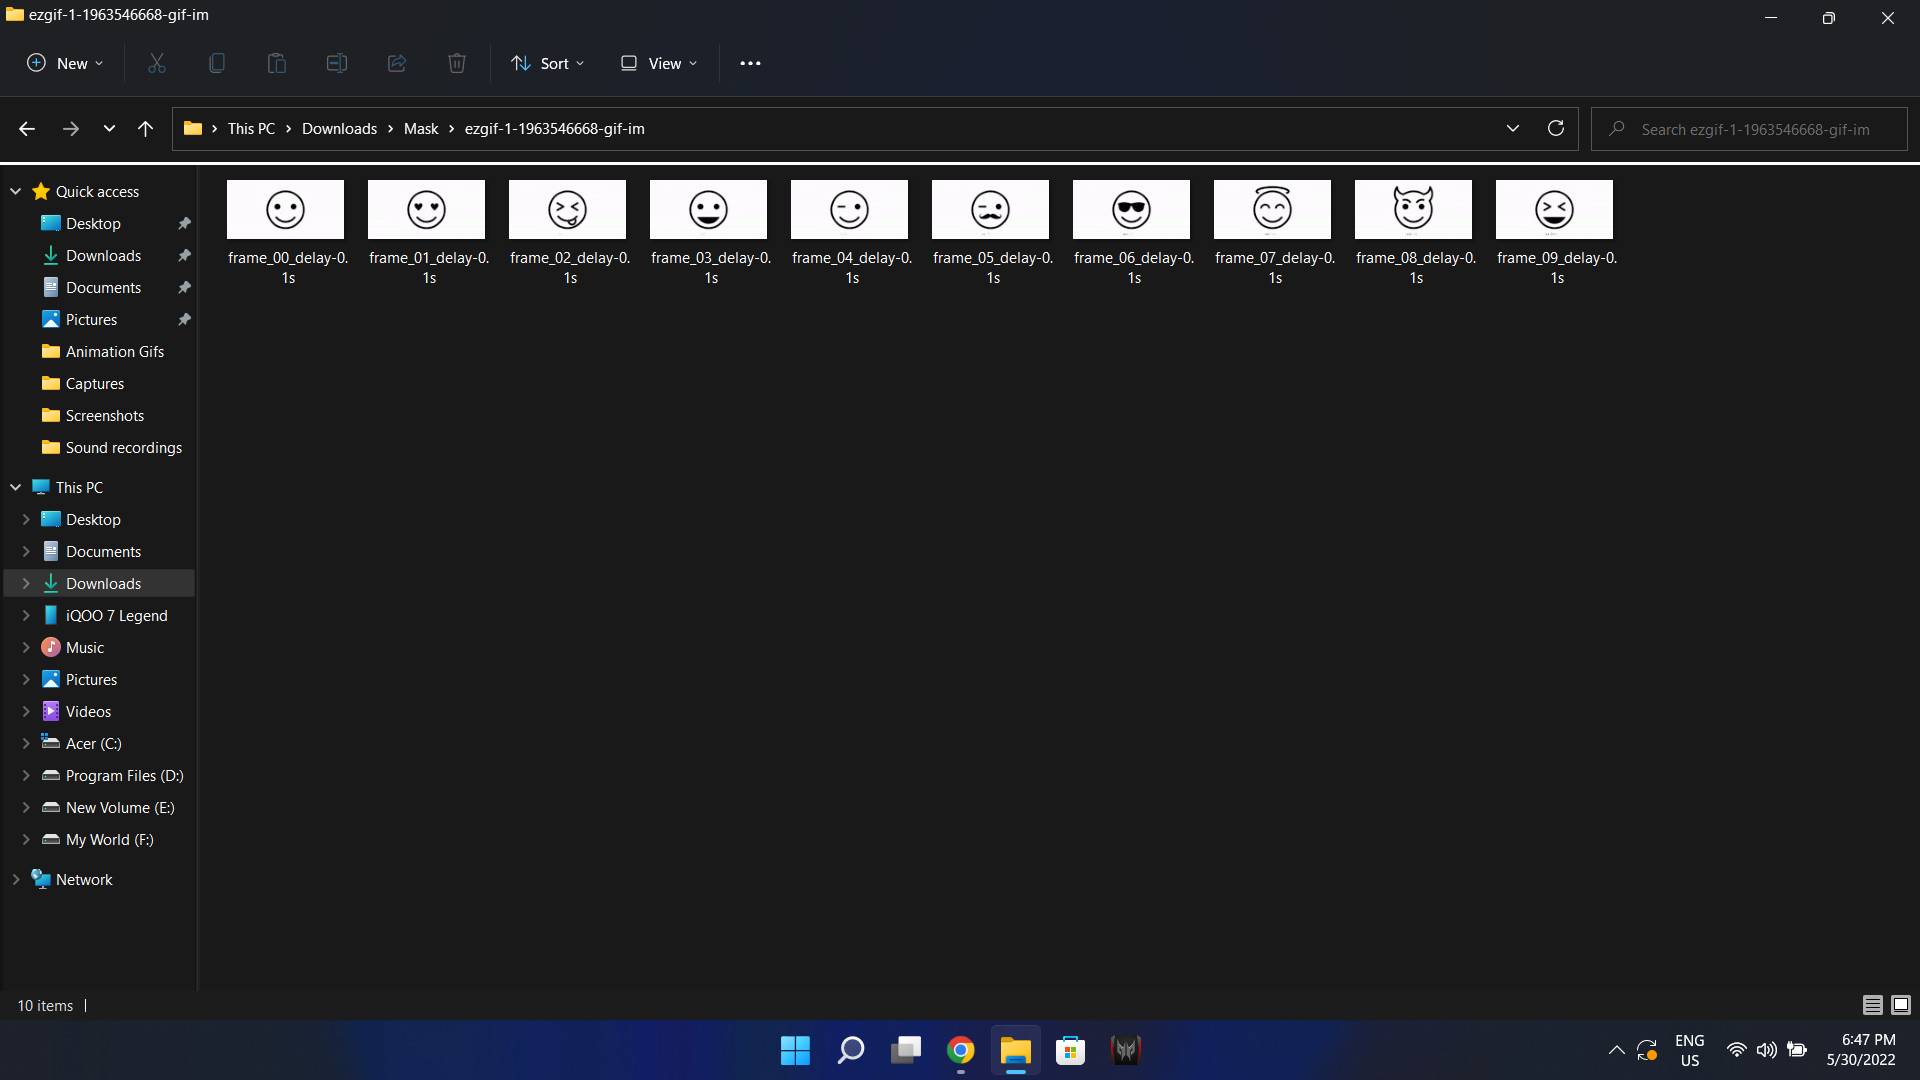Rename a file via the rename icon
Viewport: 1920px width, 1080px height.
pyautogui.click(x=336, y=62)
